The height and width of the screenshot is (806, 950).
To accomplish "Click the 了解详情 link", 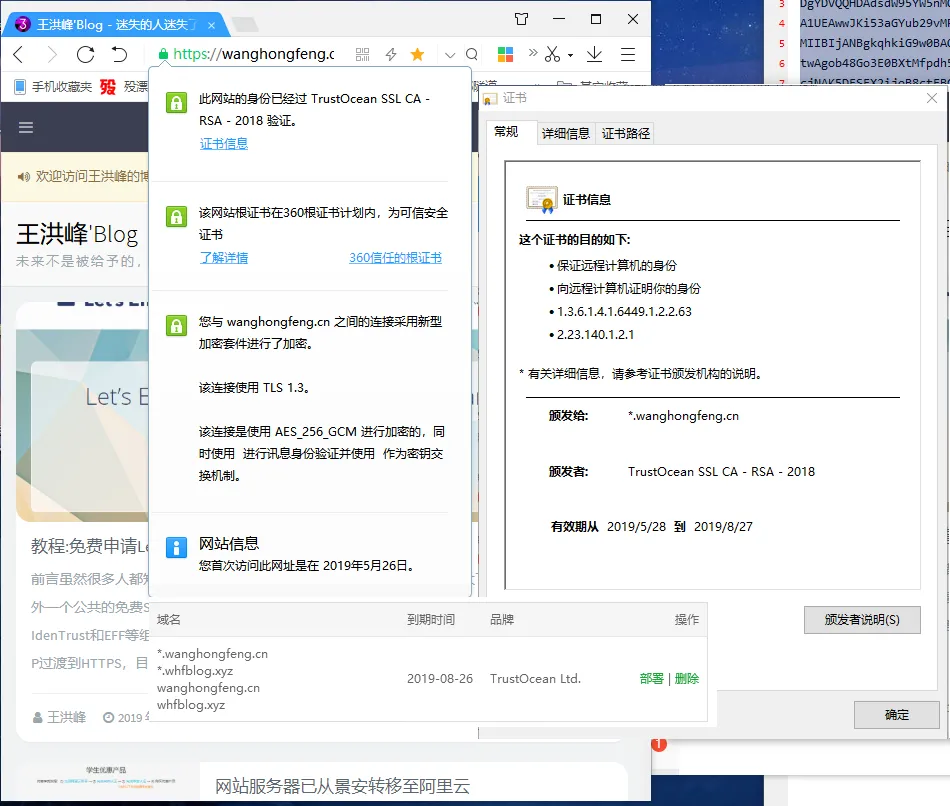I will coord(224,258).
